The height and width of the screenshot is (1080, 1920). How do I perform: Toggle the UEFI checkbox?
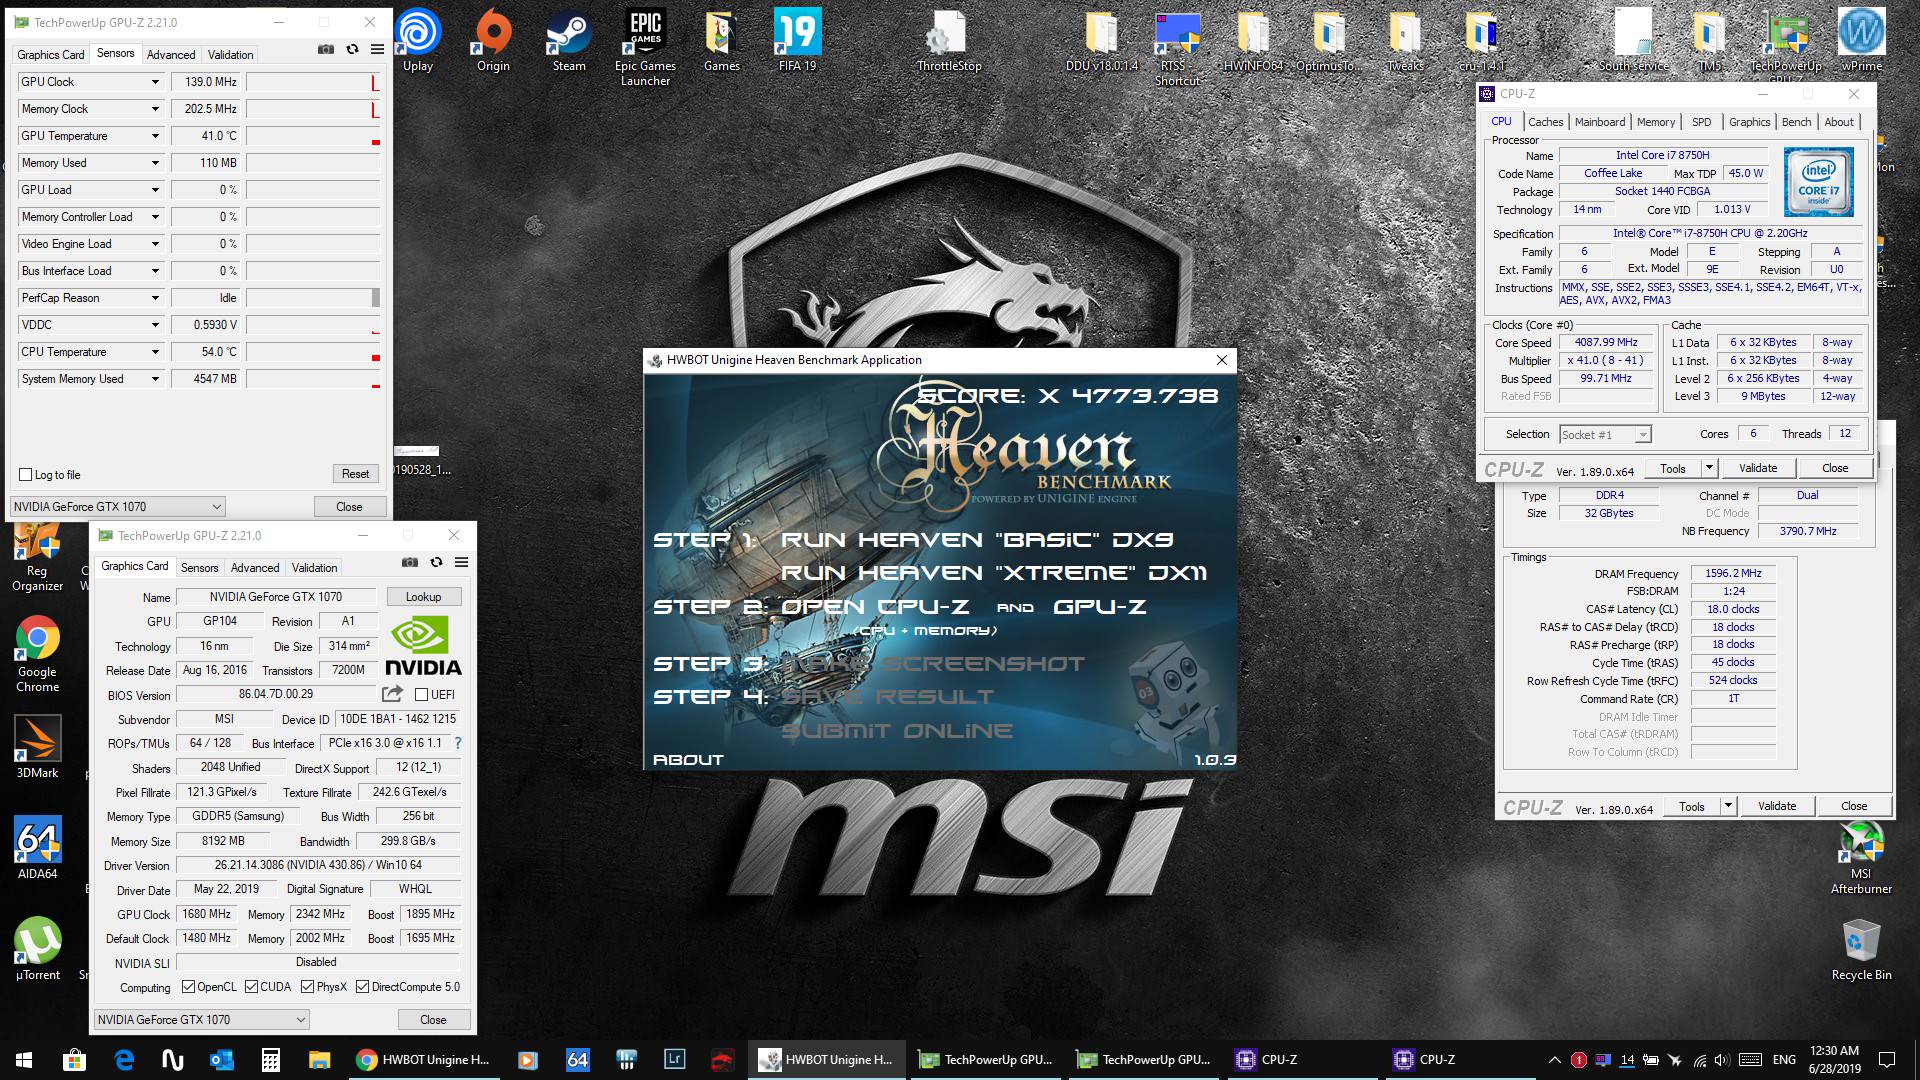click(421, 695)
